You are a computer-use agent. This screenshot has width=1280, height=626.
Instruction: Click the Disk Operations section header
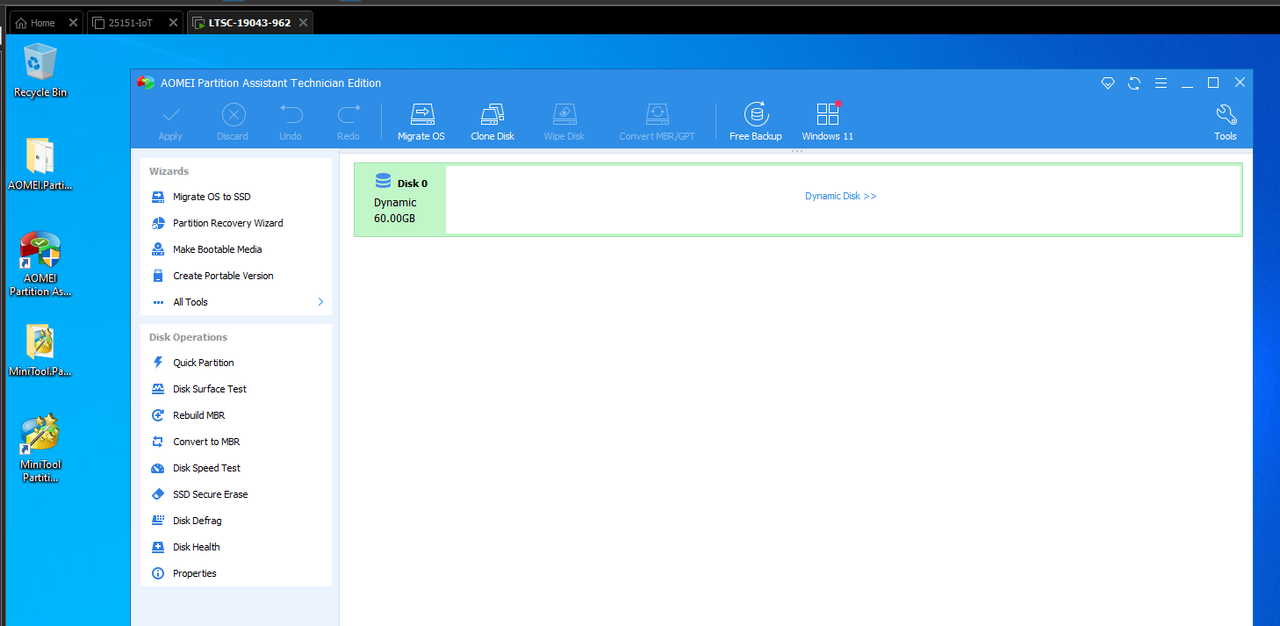pos(188,337)
